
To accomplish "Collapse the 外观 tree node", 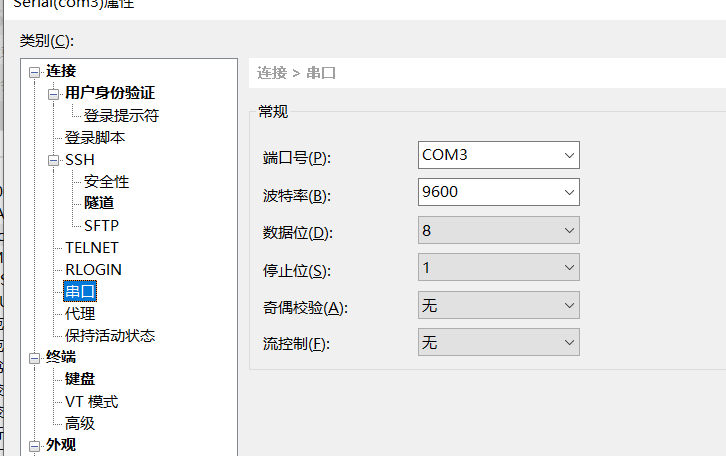I will (x=35, y=445).
